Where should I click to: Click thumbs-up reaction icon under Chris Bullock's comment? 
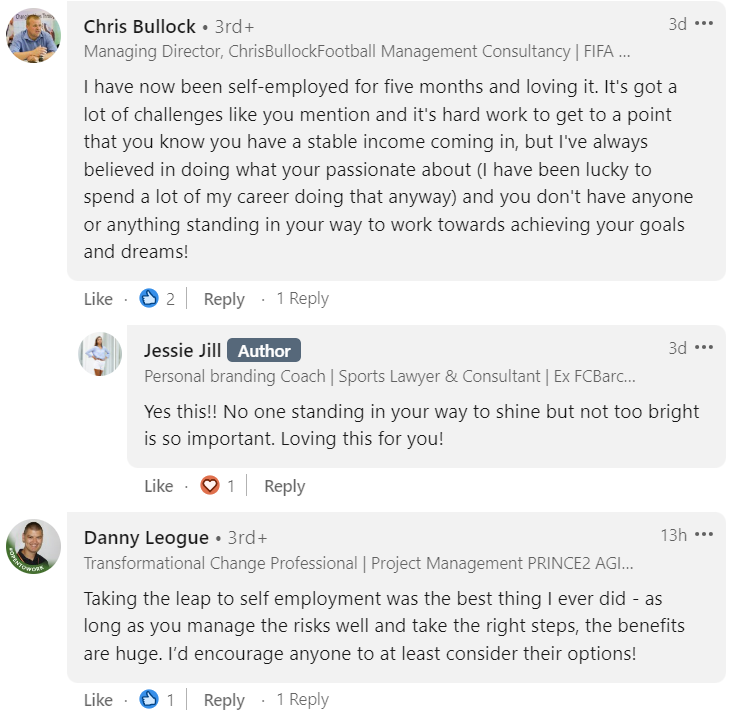[x=149, y=298]
